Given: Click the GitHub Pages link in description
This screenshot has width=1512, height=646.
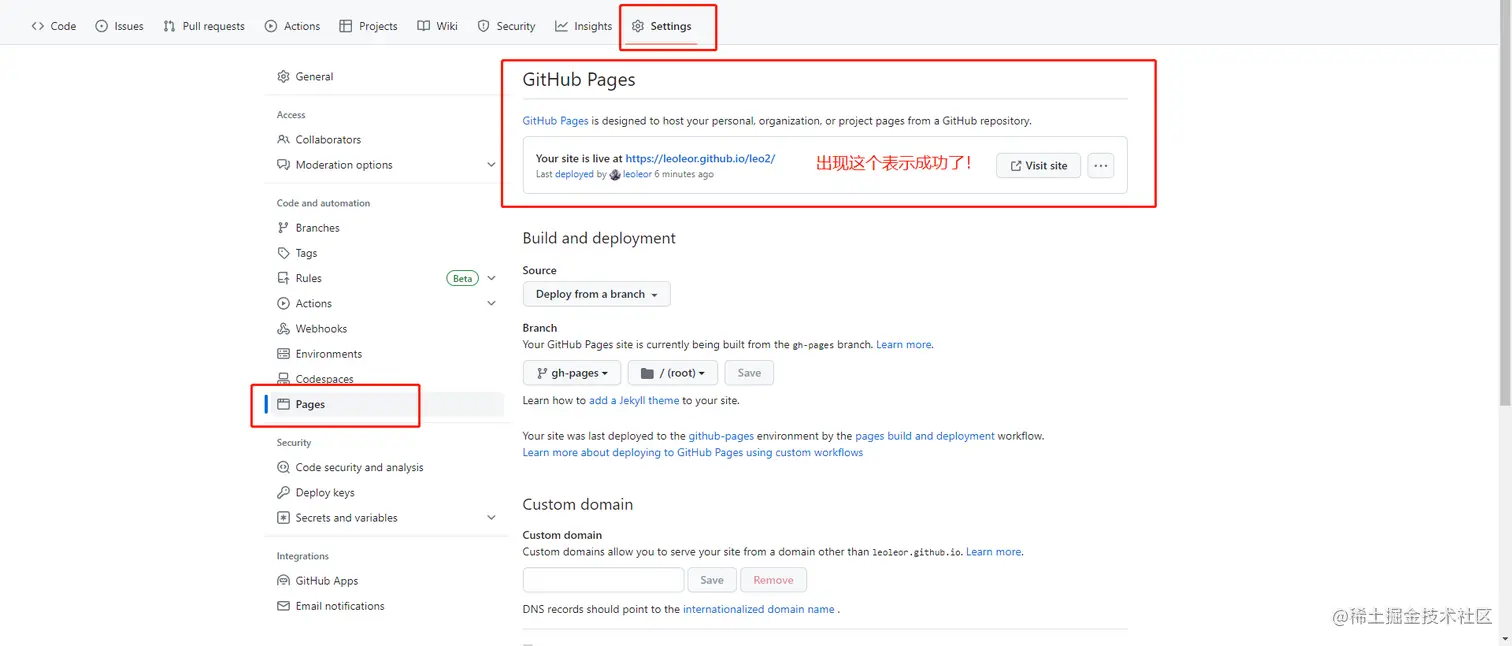Looking at the screenshot, I should pos(555,121).
